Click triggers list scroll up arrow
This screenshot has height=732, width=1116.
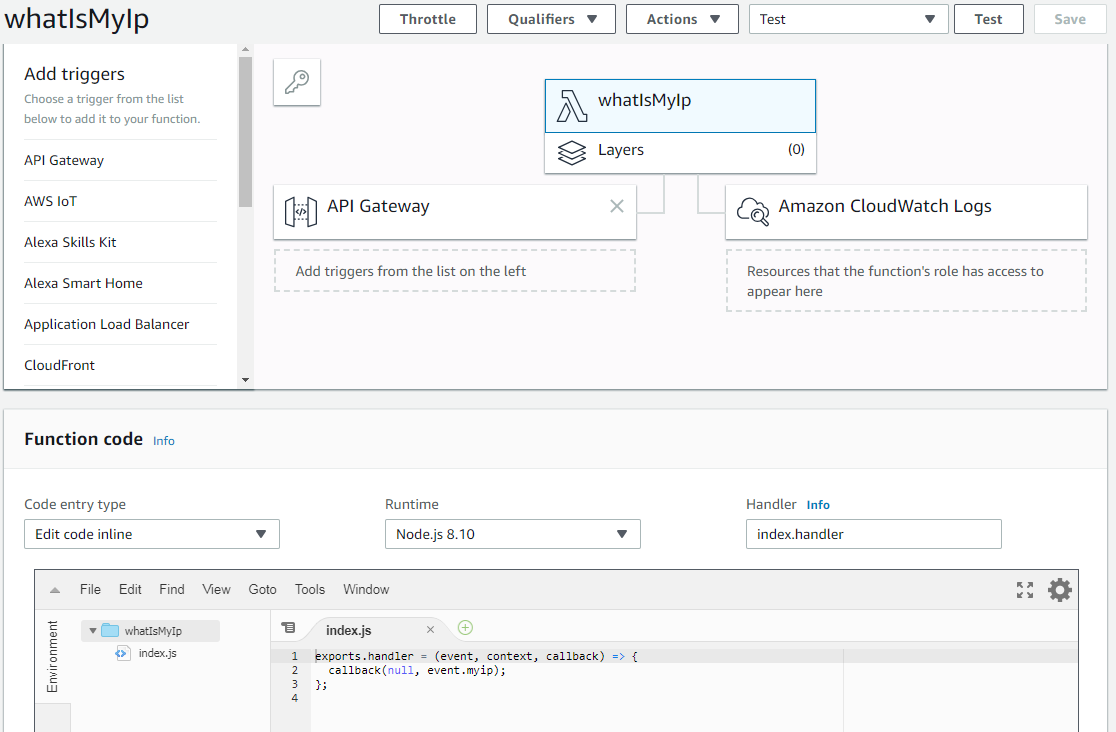click(246, 49)
